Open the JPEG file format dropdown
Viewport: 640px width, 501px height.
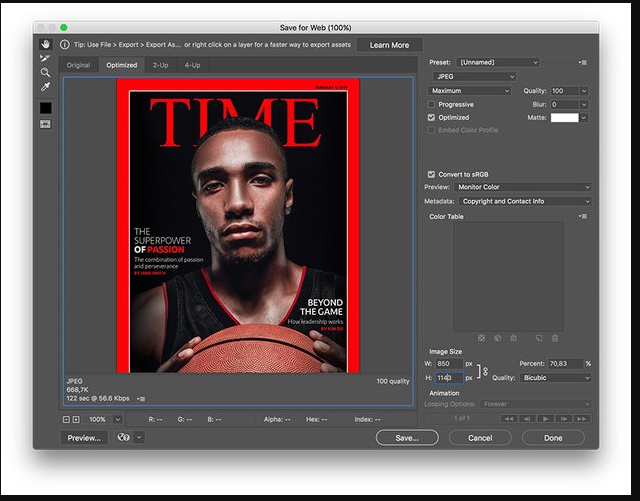pos(474,76)
